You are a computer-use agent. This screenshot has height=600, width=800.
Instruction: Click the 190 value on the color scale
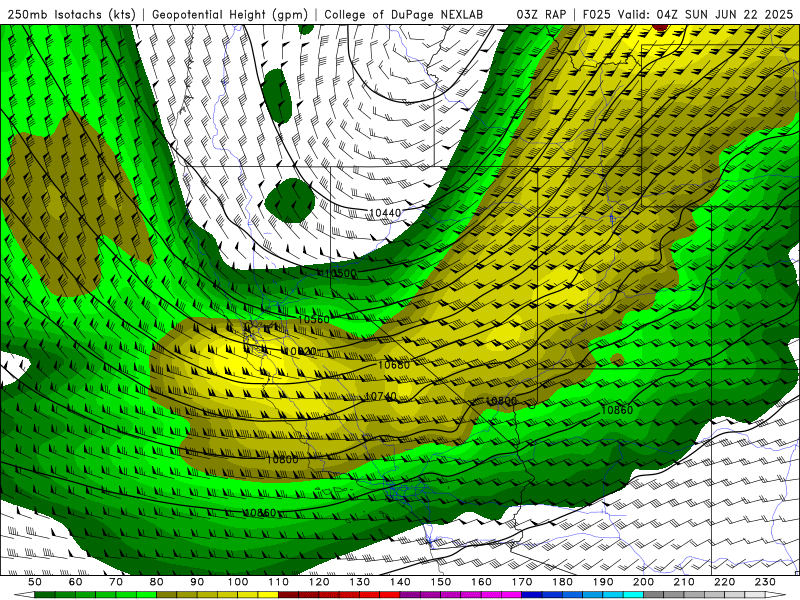tap(603, 582)
